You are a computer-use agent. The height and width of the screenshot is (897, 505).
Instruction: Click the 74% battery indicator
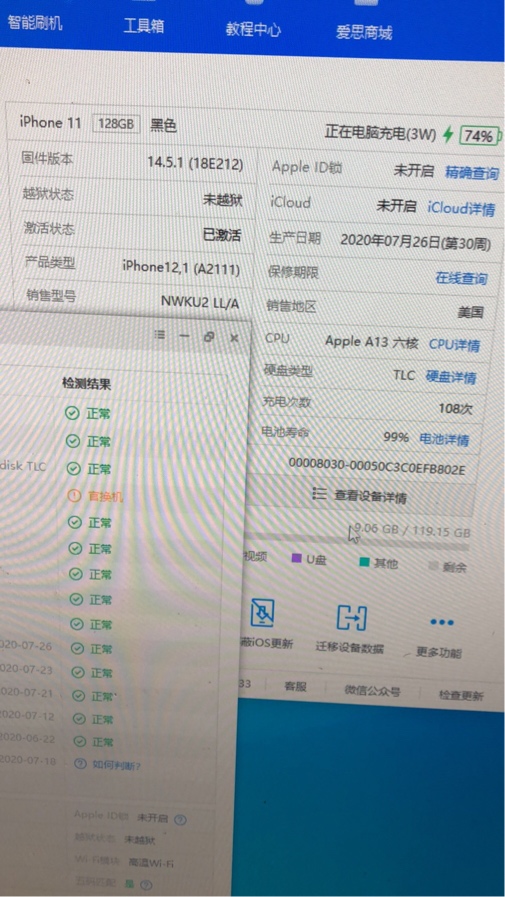pyautogui.click(x=479, y=136)
